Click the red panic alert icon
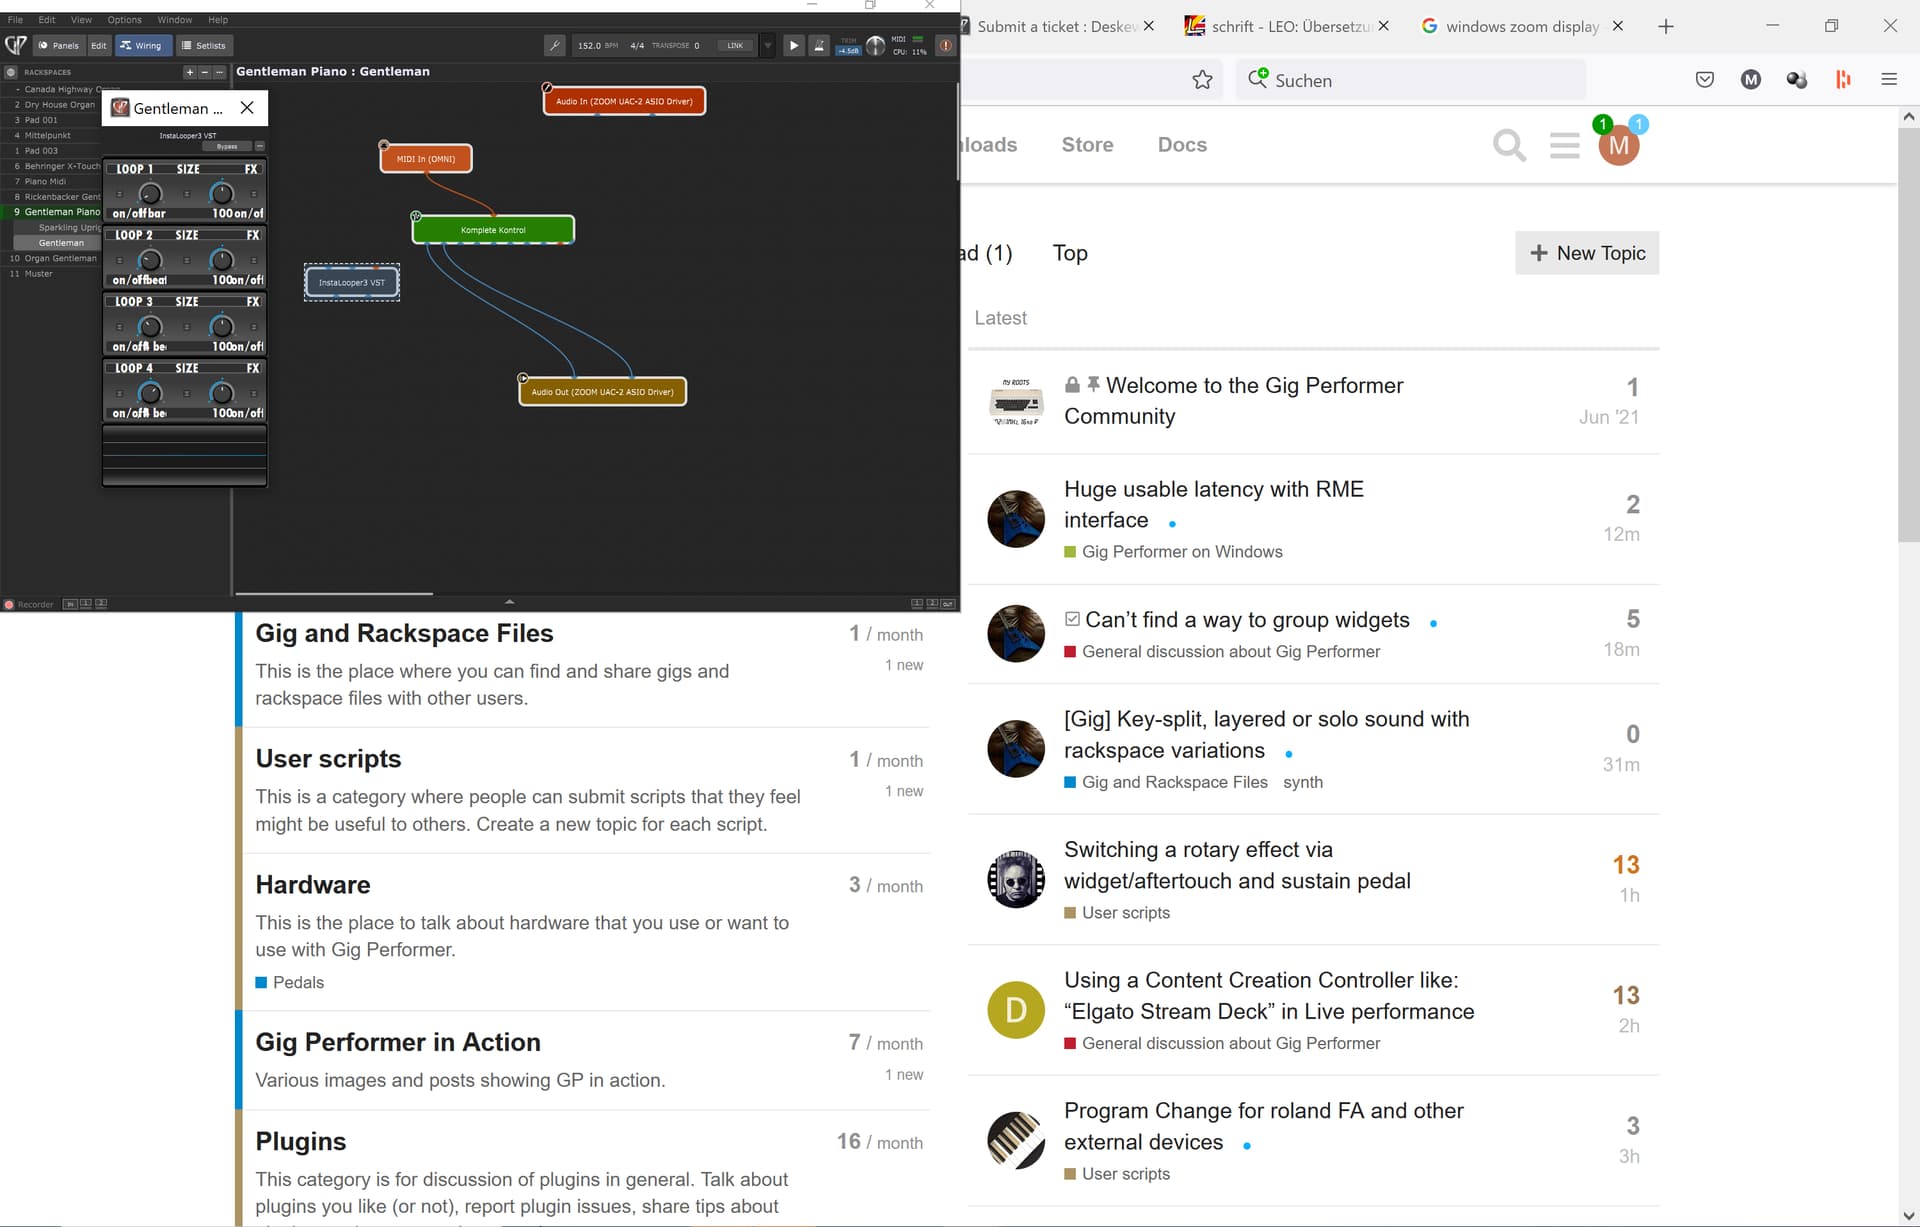This screenshot has width=1920, height=1227. (945, 45)
